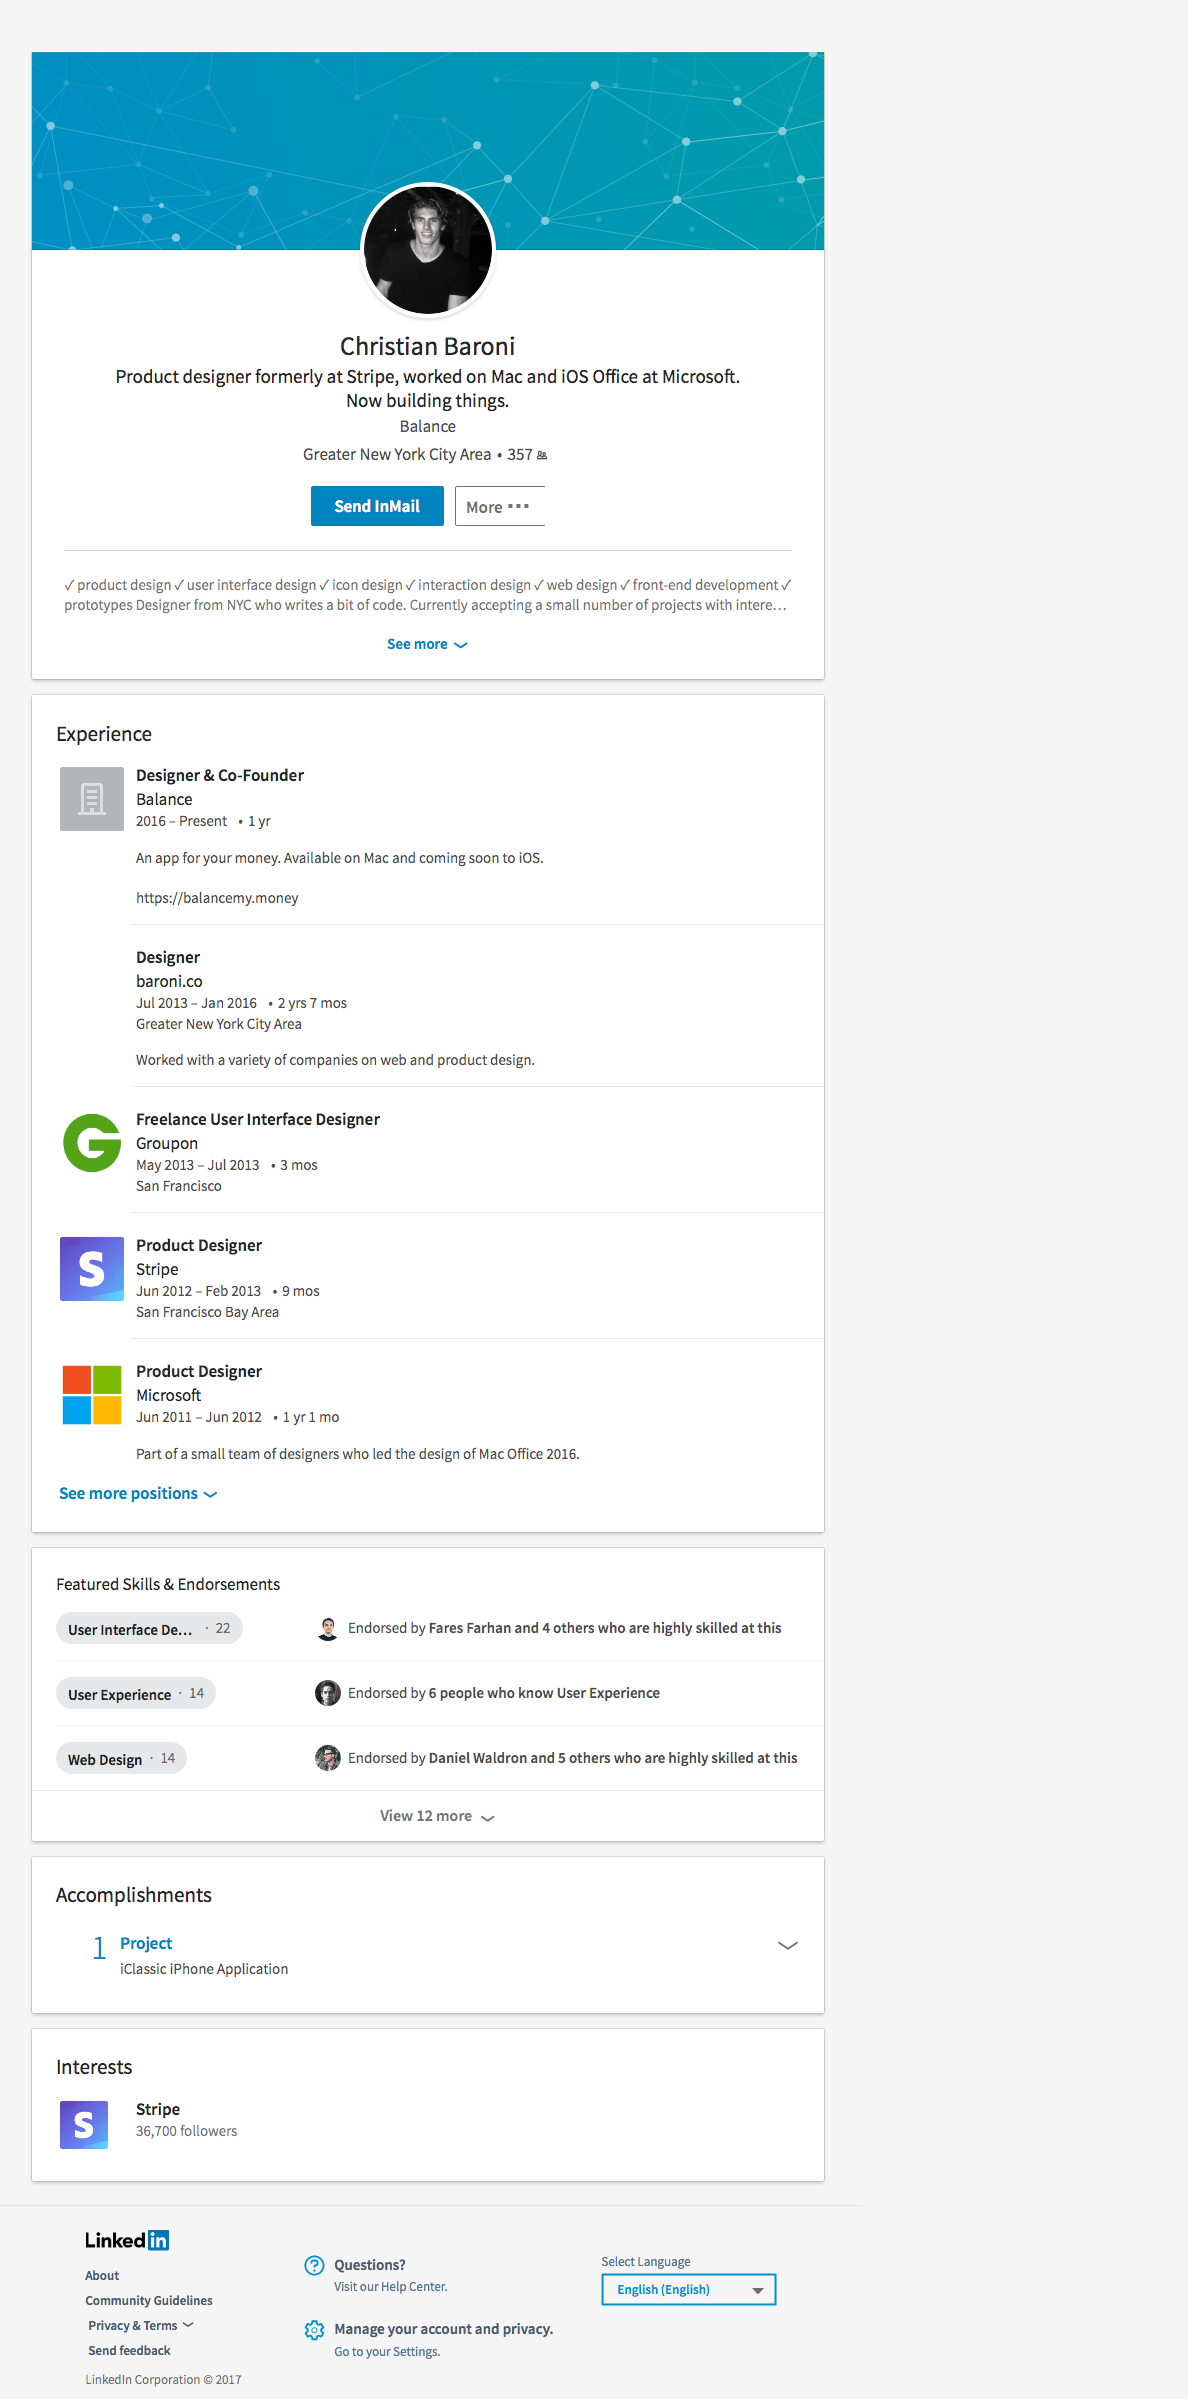Click the Send InMail button
1188x2399 pixels.
(377, 506)
